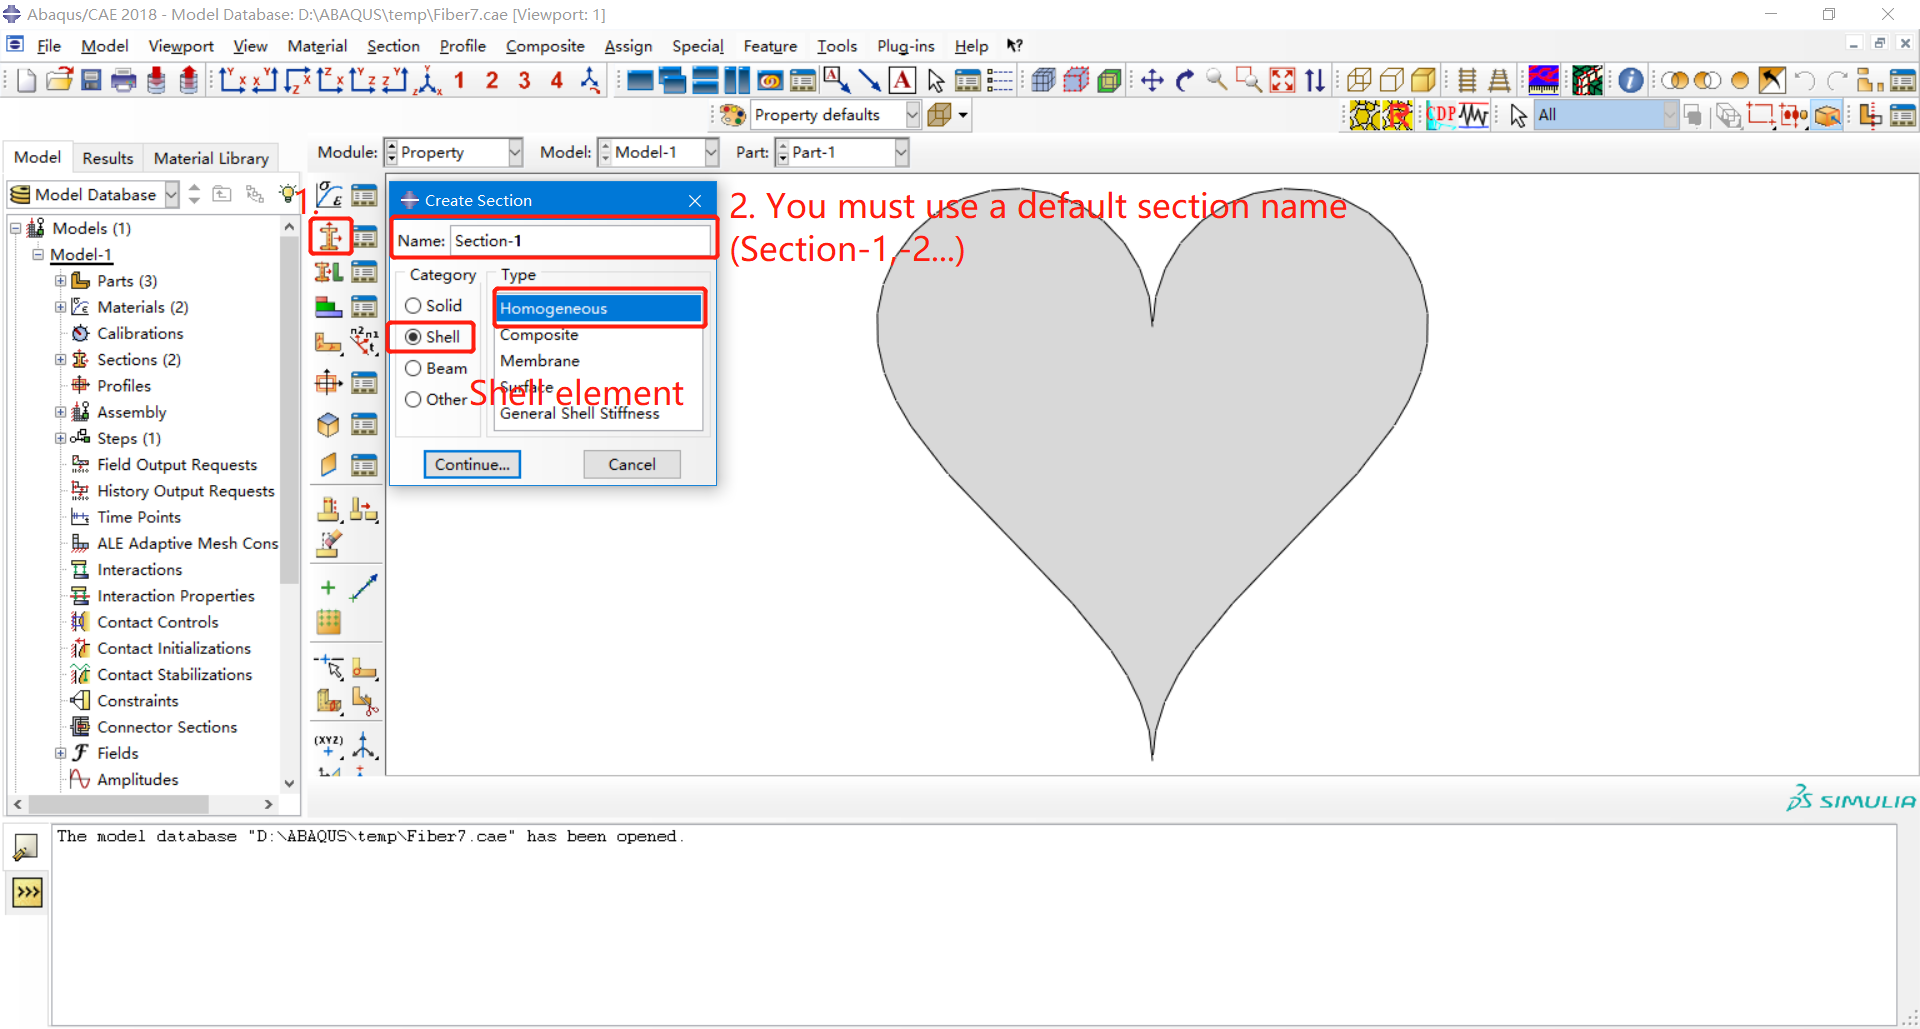Image resolution: width=1920 pixels, height=1029 pixels.
Task: Click the Save model database icon
Action: (91, 80)
